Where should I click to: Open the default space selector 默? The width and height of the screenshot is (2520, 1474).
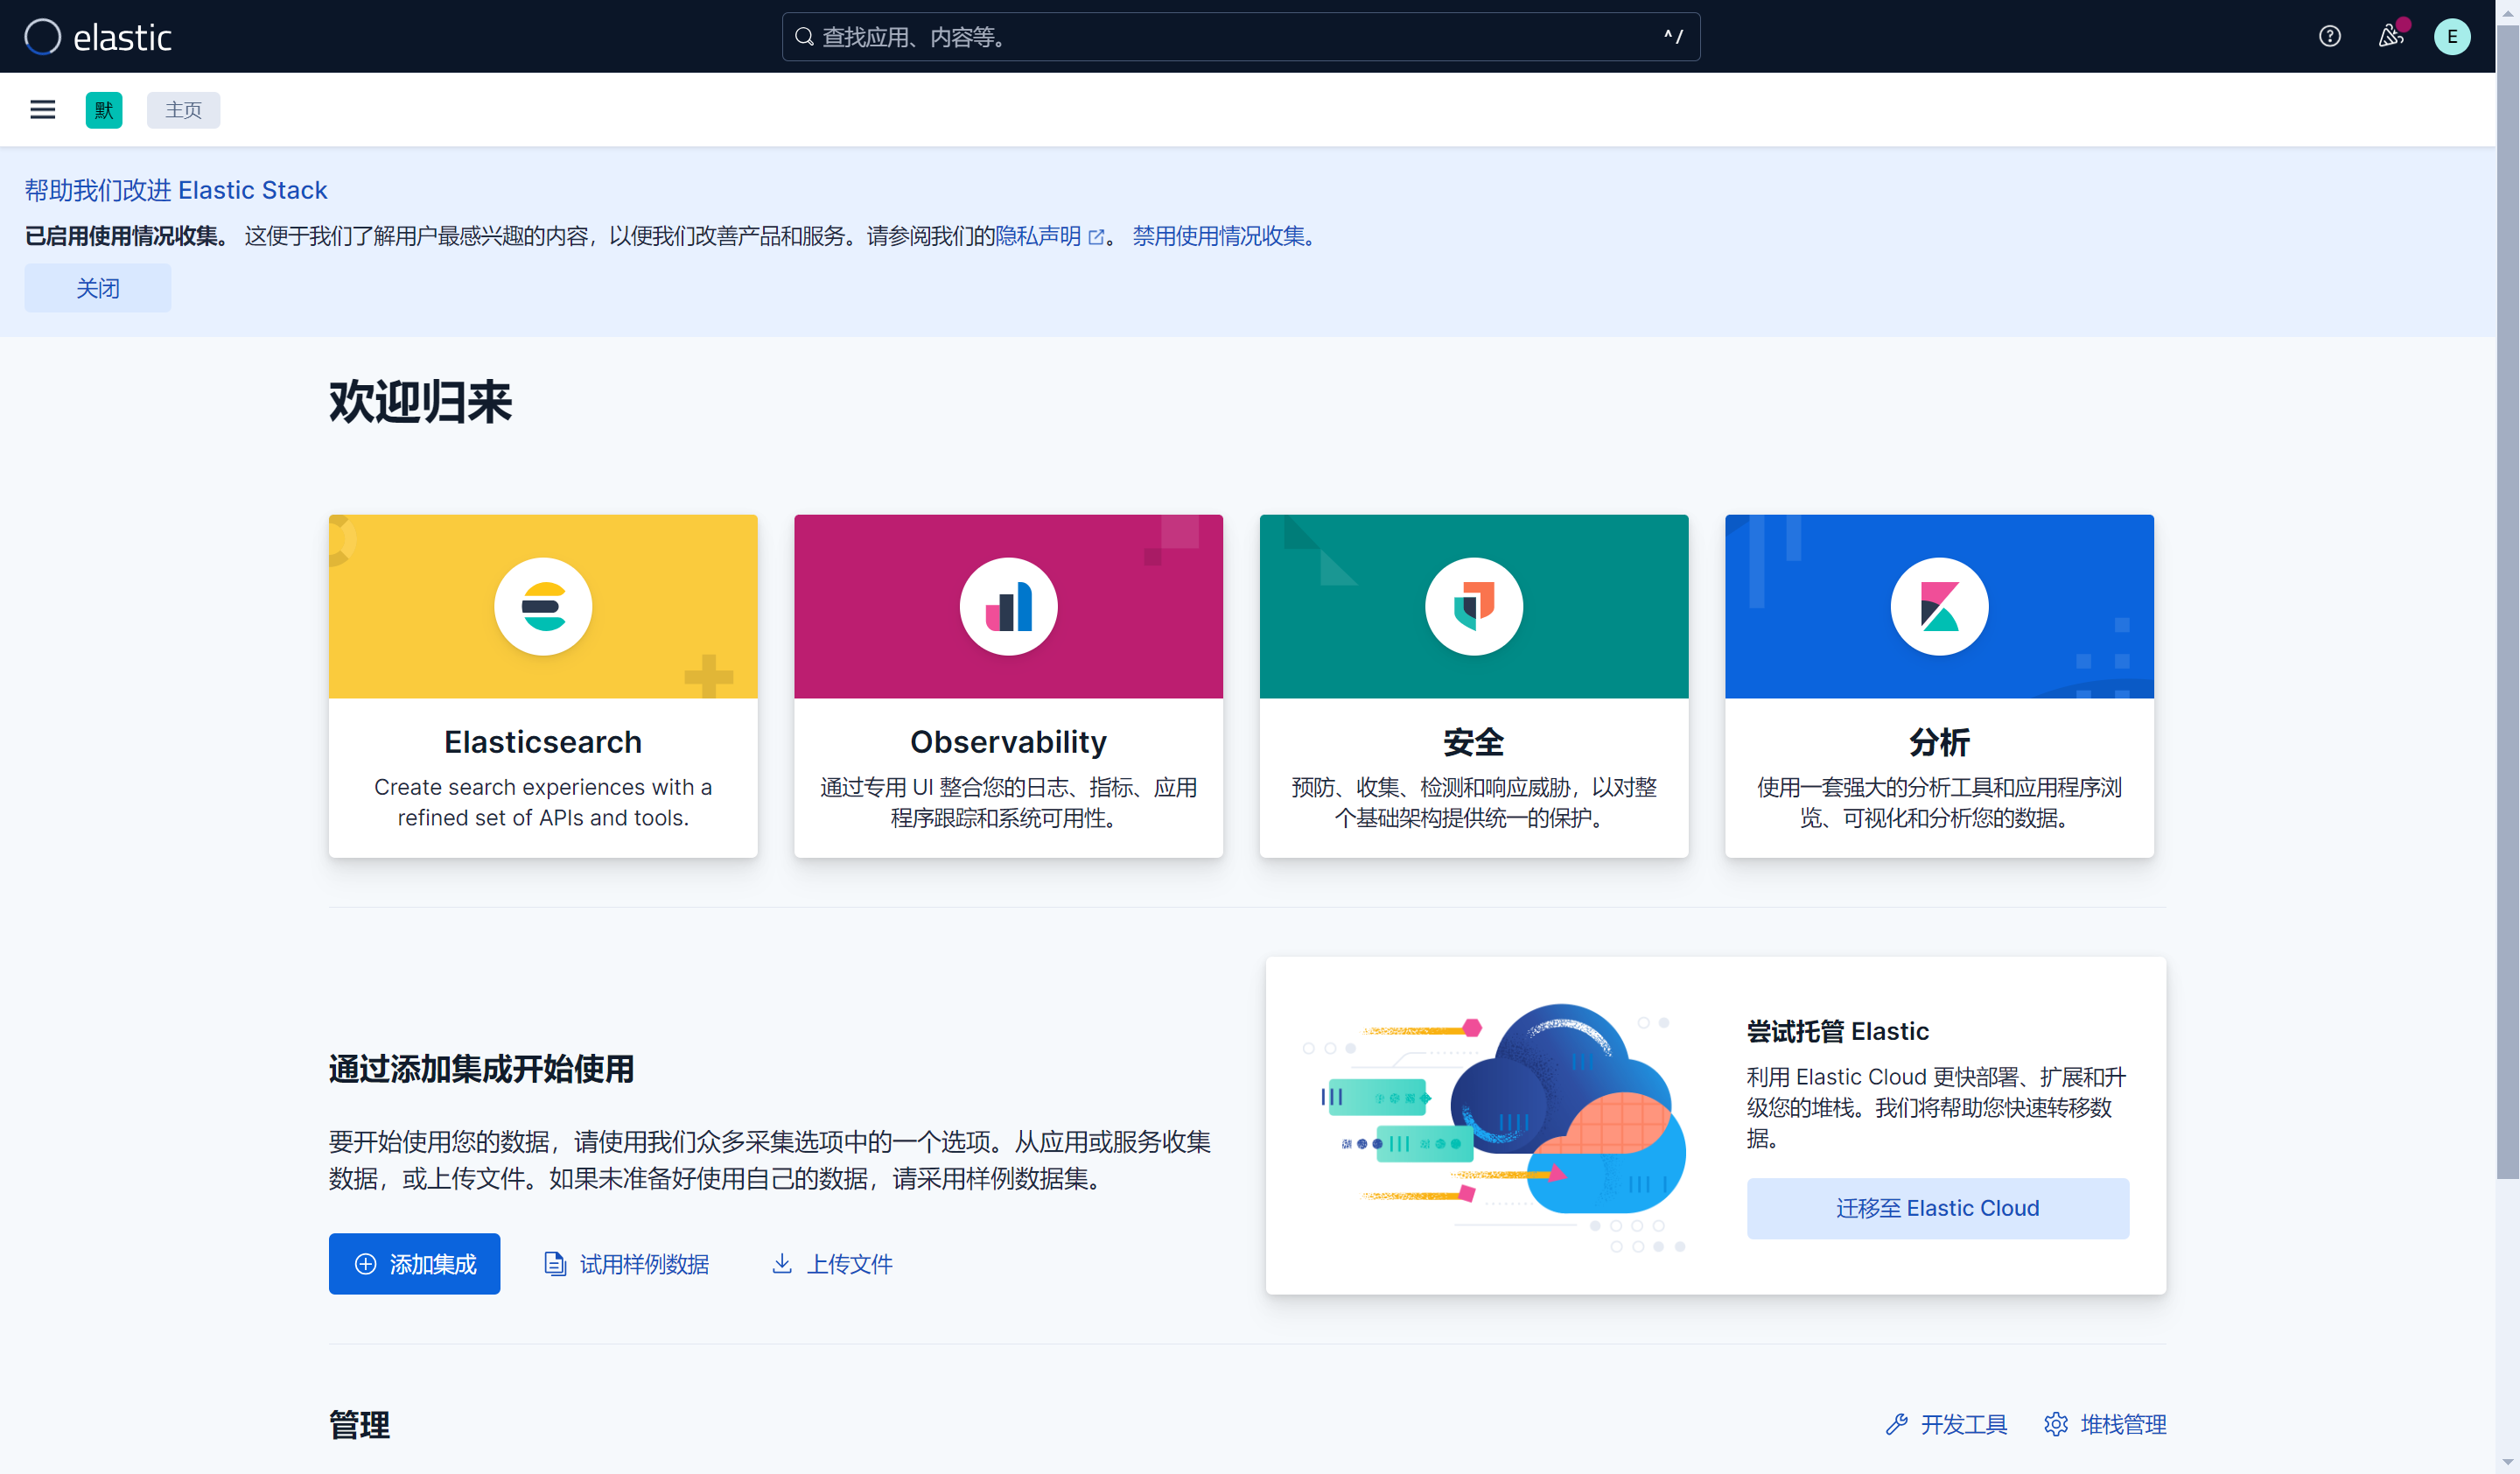point(104,110)
